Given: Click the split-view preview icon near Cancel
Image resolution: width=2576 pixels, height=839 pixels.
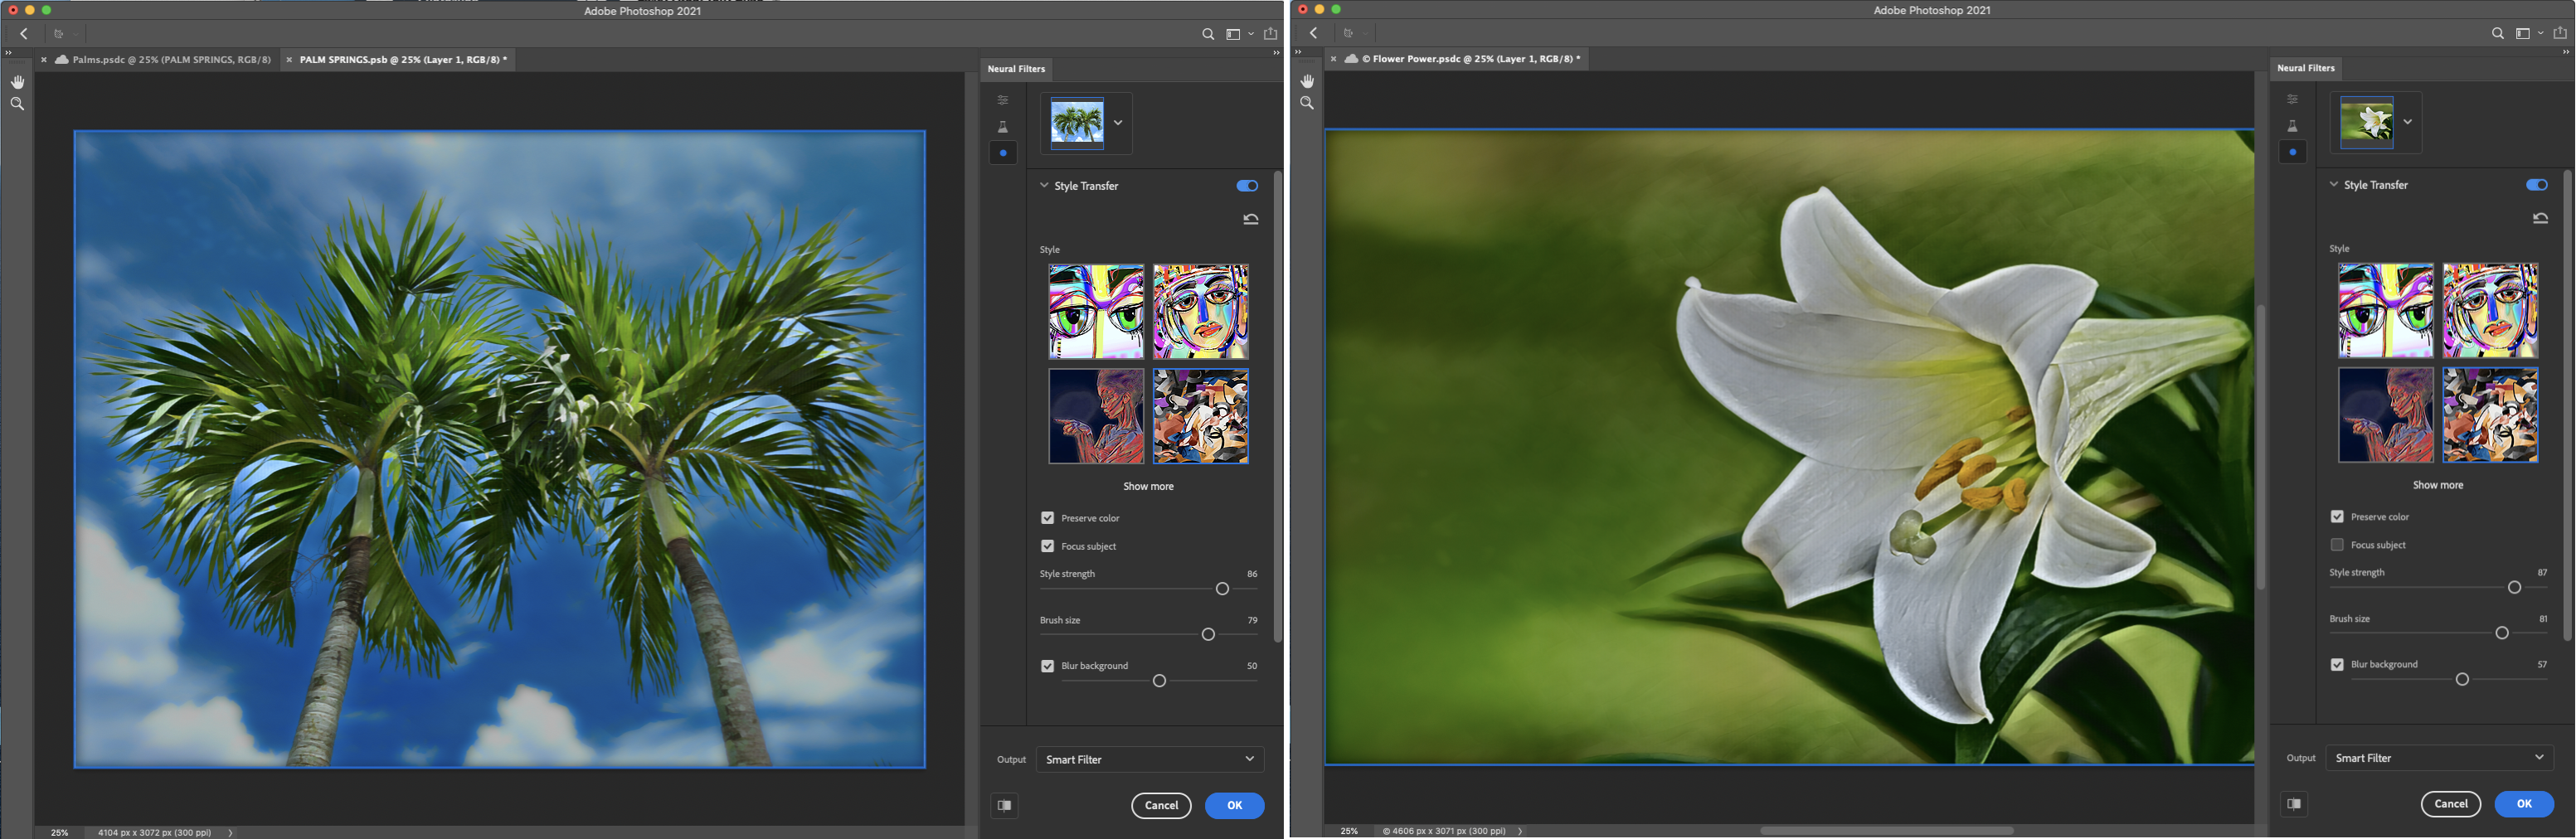Looking at the screenshot, I should pos(1004,805).
